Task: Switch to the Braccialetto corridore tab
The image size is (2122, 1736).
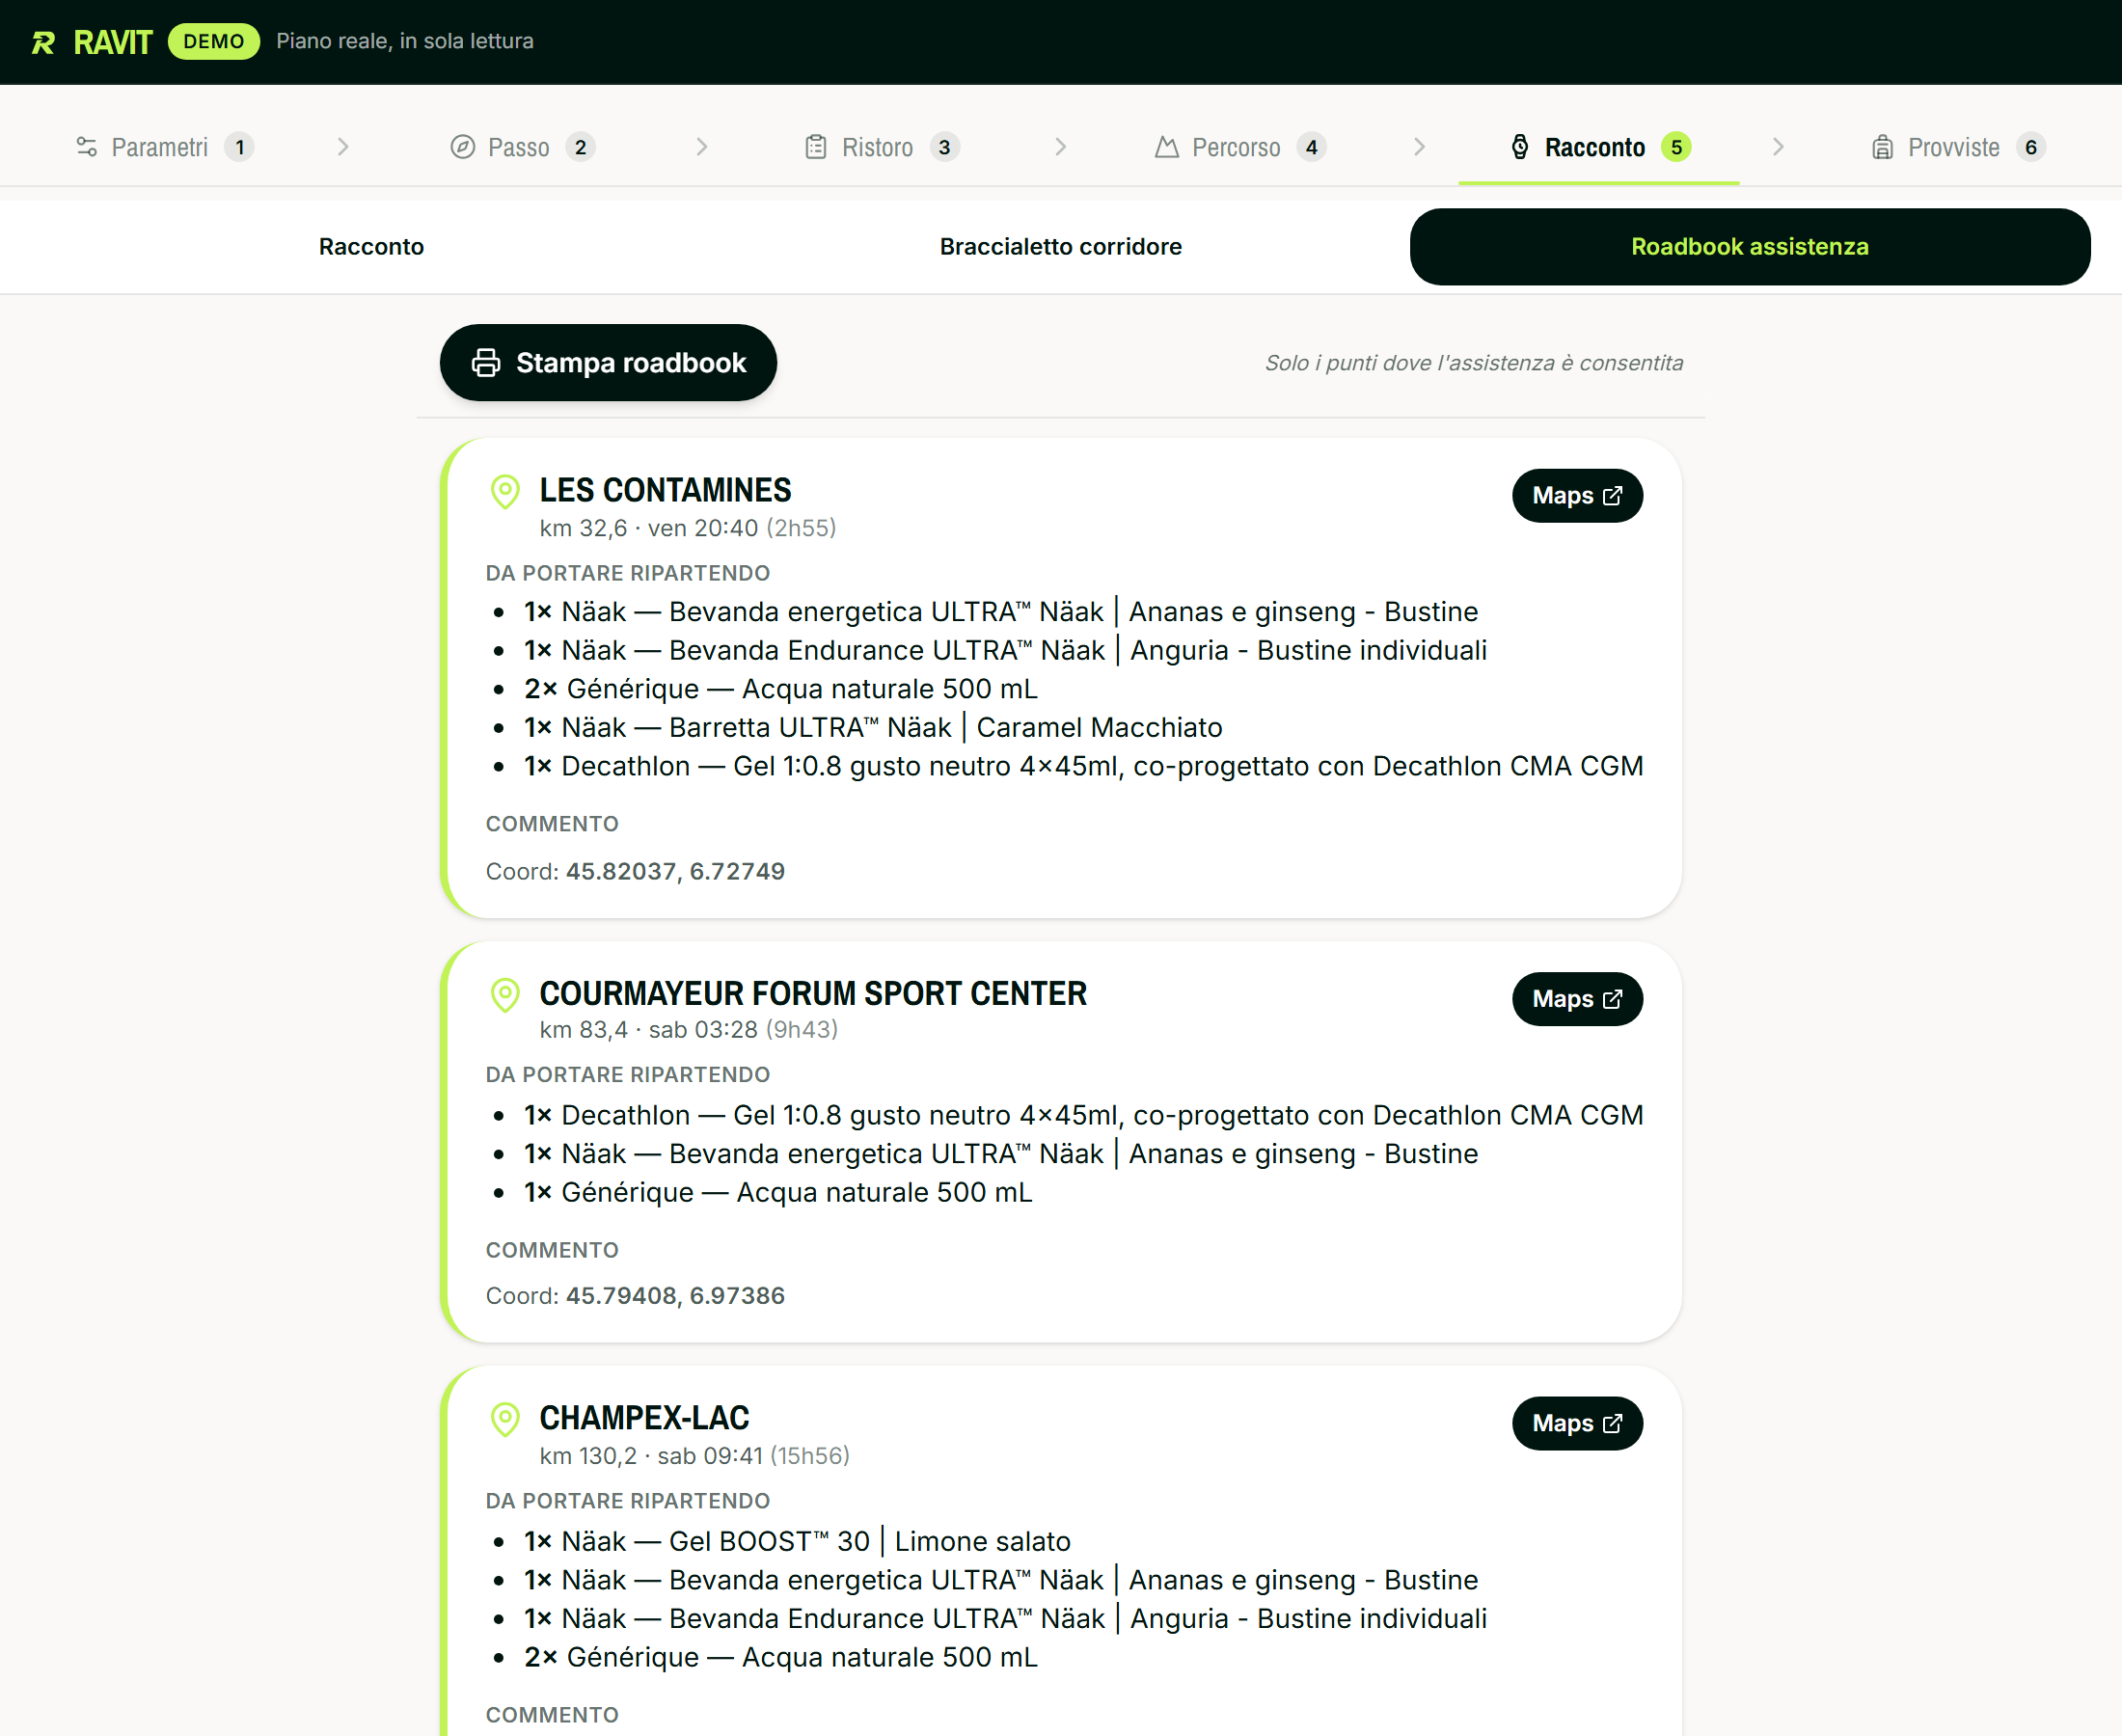Action: [1060, 247]
